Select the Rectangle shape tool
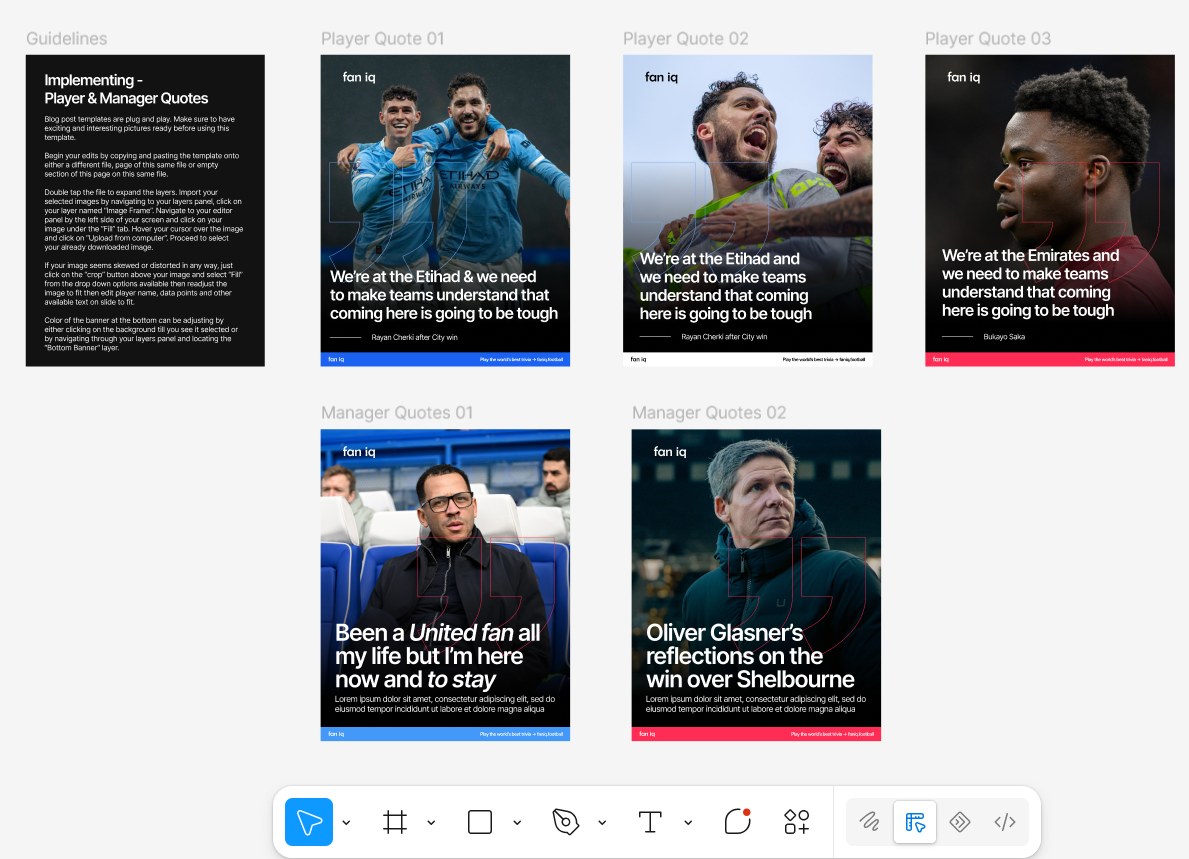Screen dimensions: 1189x859 (x=480, y=822)
